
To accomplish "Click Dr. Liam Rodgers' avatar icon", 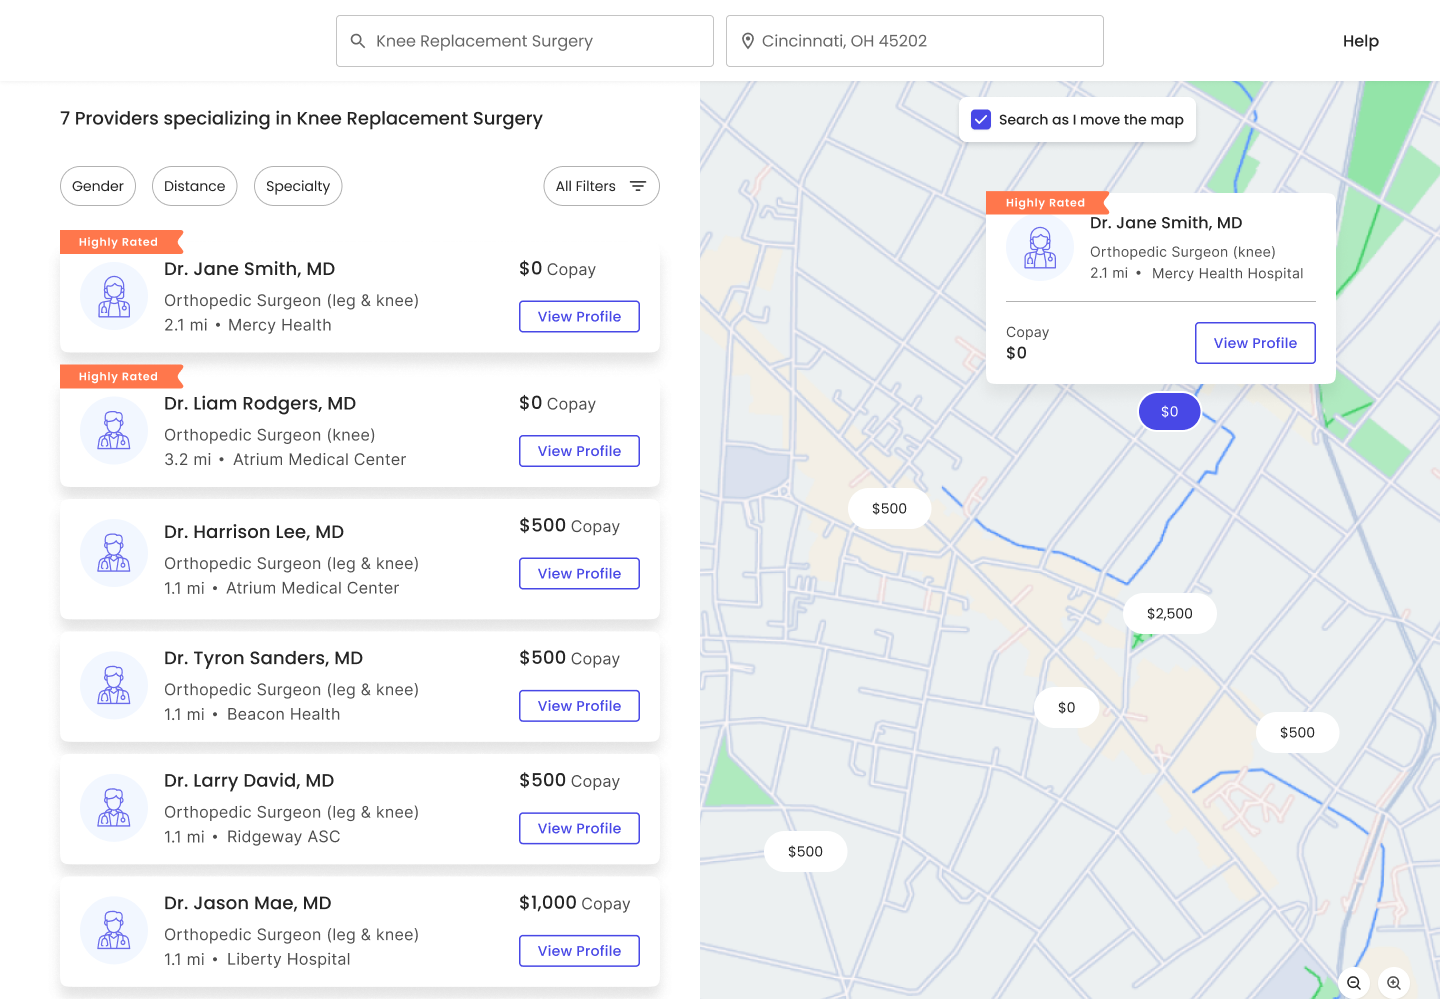I will (x=114, y=431).
